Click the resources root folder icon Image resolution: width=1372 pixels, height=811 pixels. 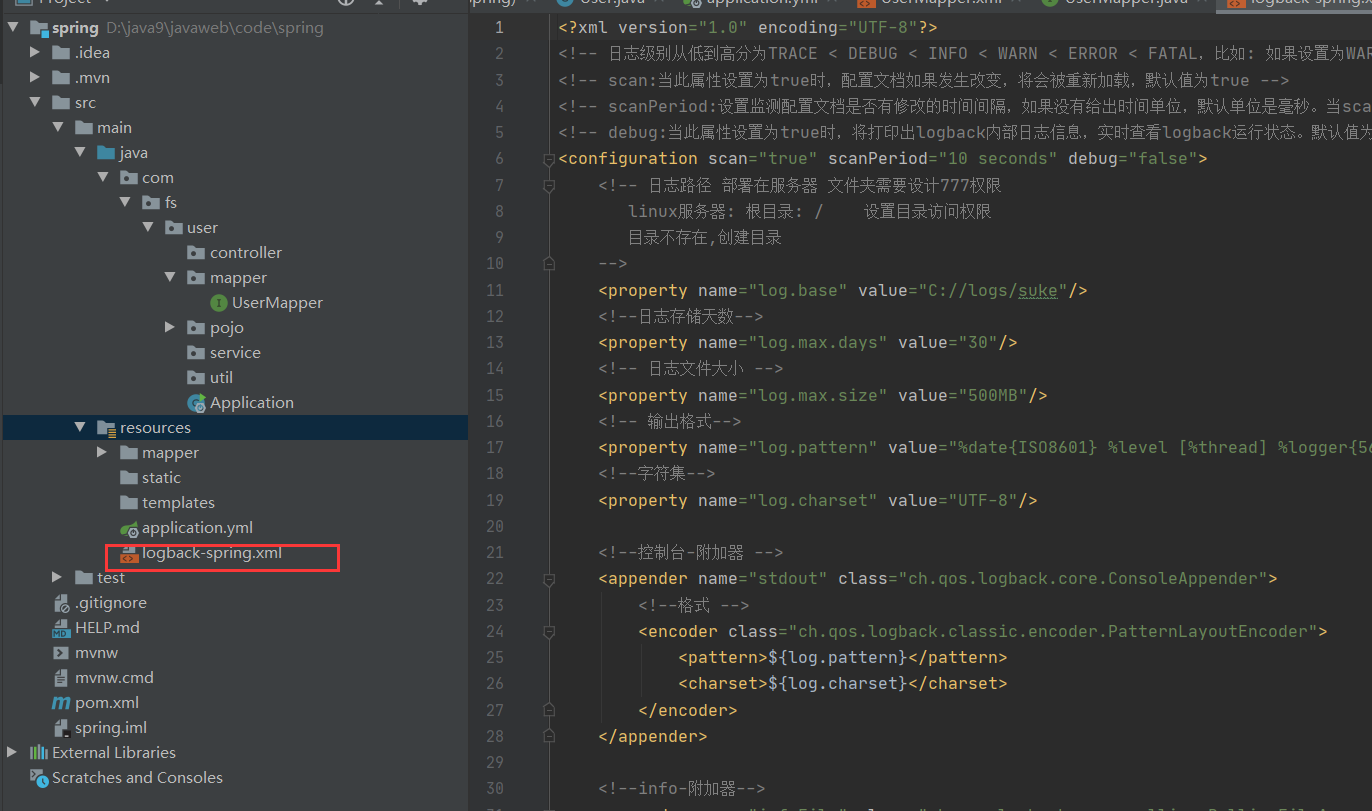tap(106, 428)
